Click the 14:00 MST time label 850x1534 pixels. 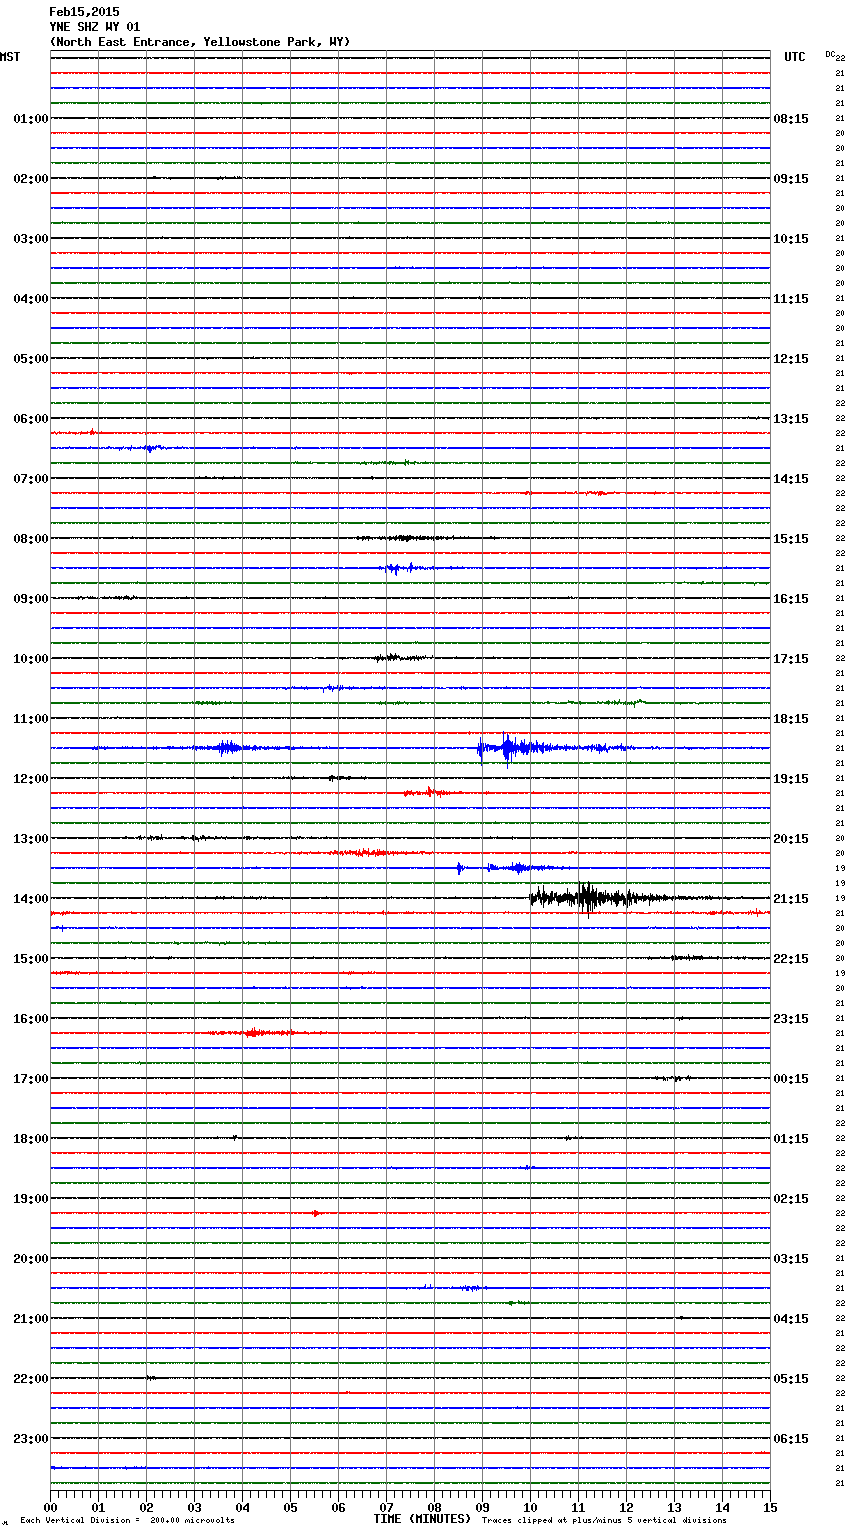click(x=30, y=899)
